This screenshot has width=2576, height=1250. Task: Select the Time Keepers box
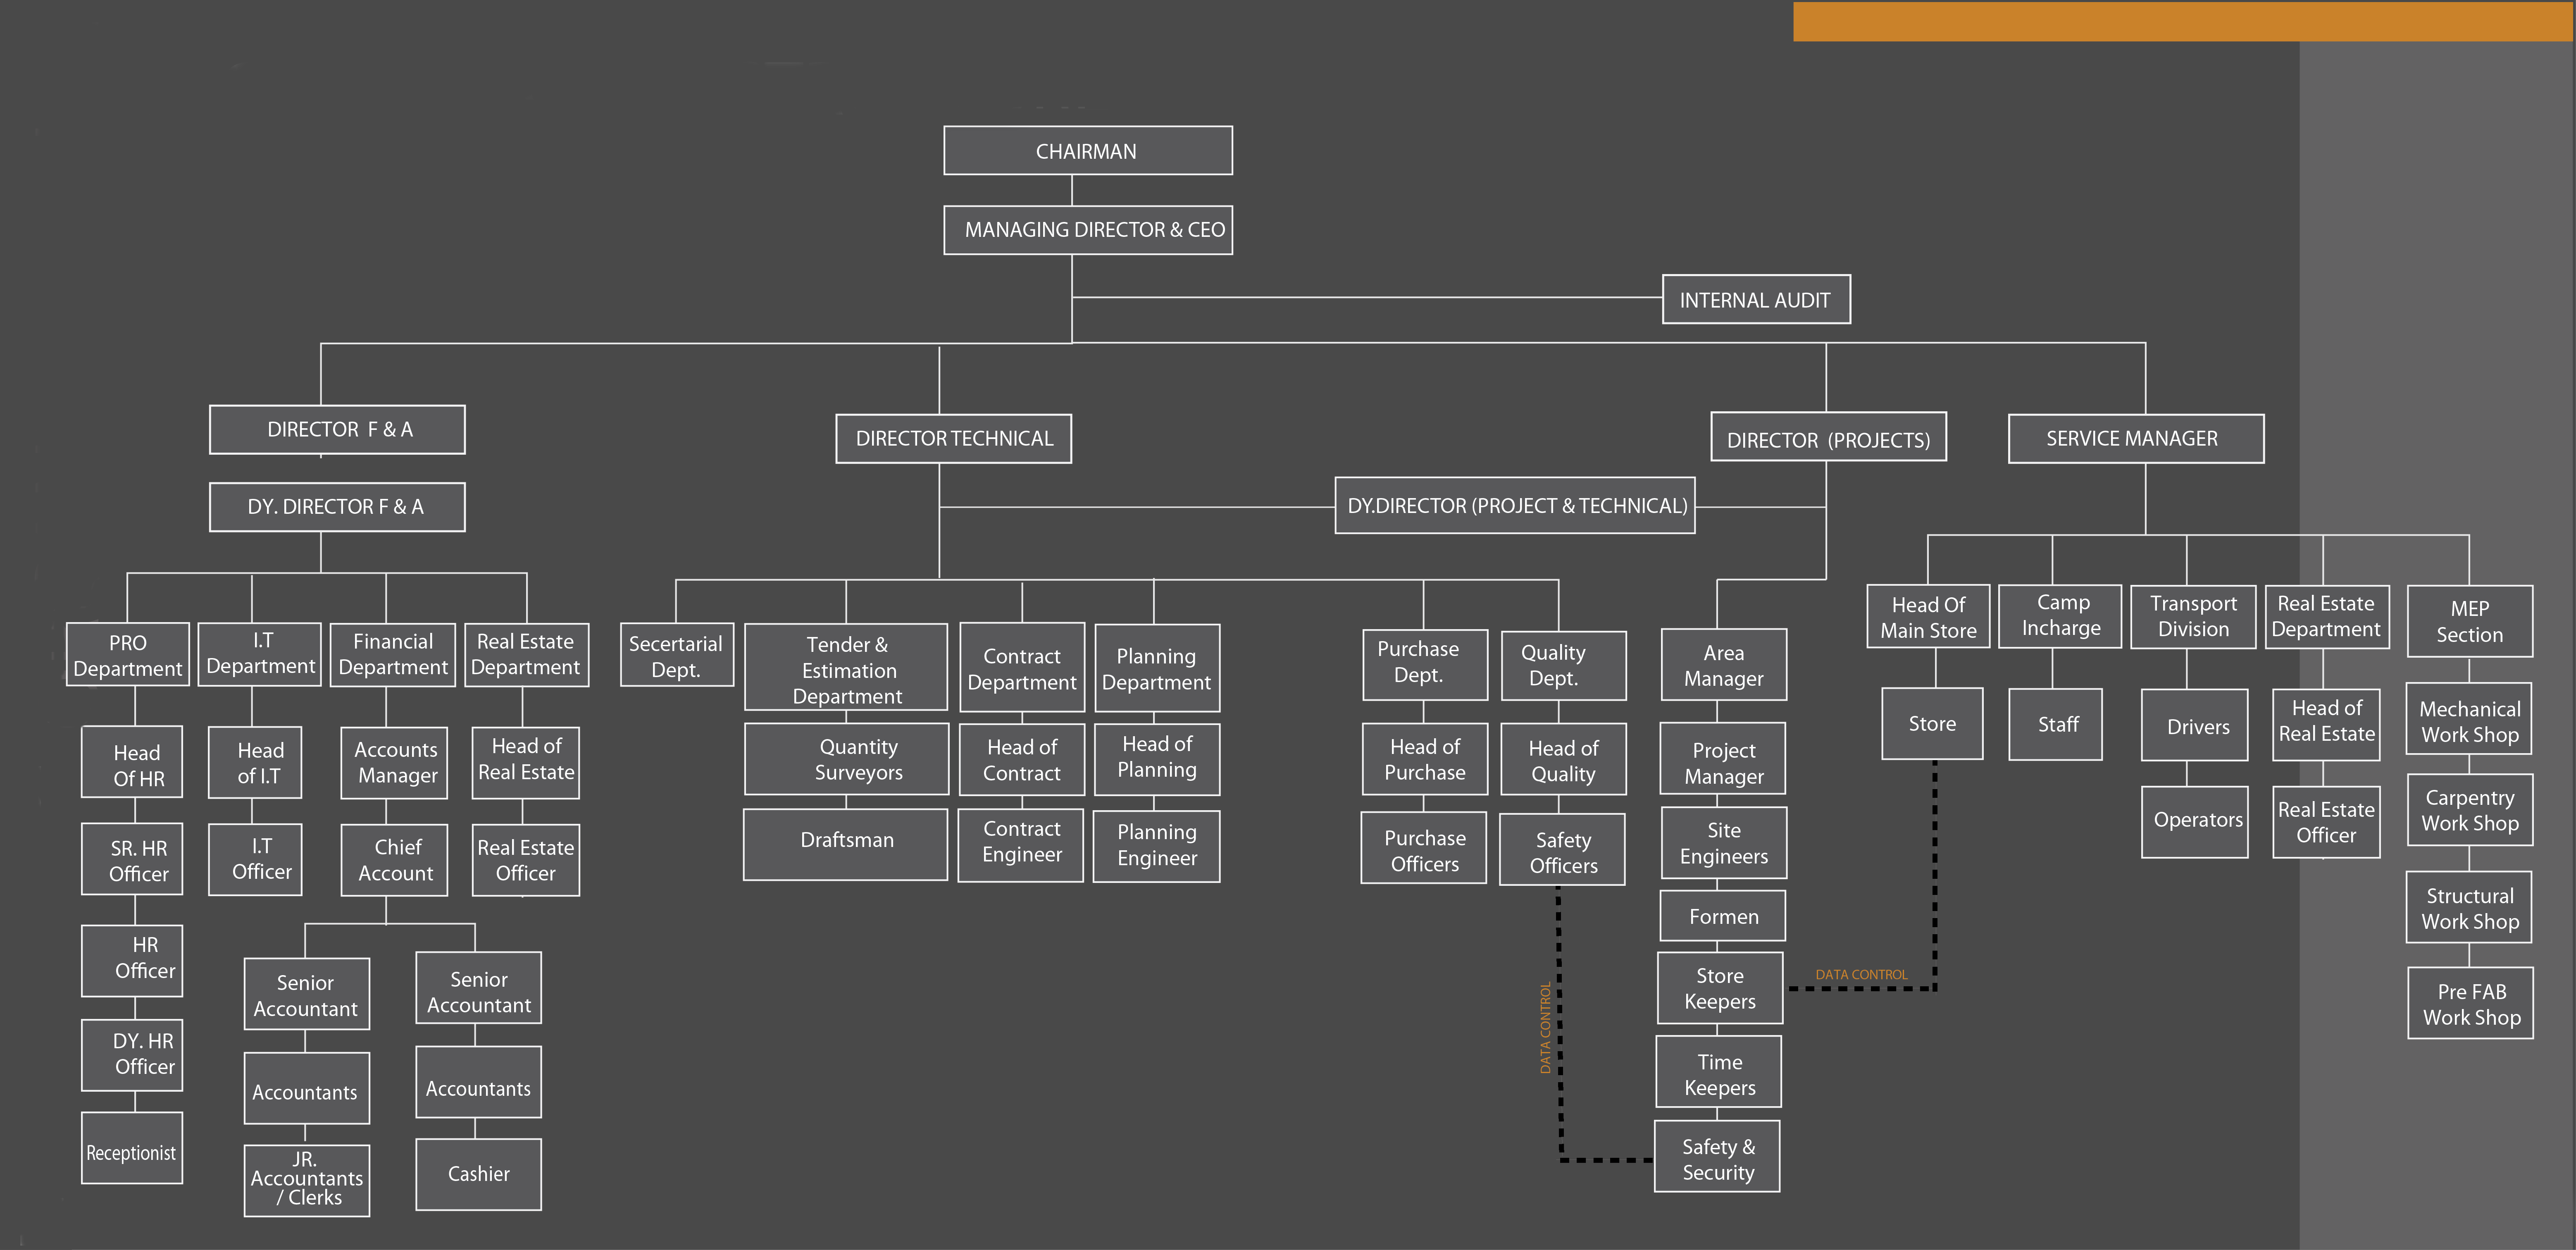tap(1719, 1072)
